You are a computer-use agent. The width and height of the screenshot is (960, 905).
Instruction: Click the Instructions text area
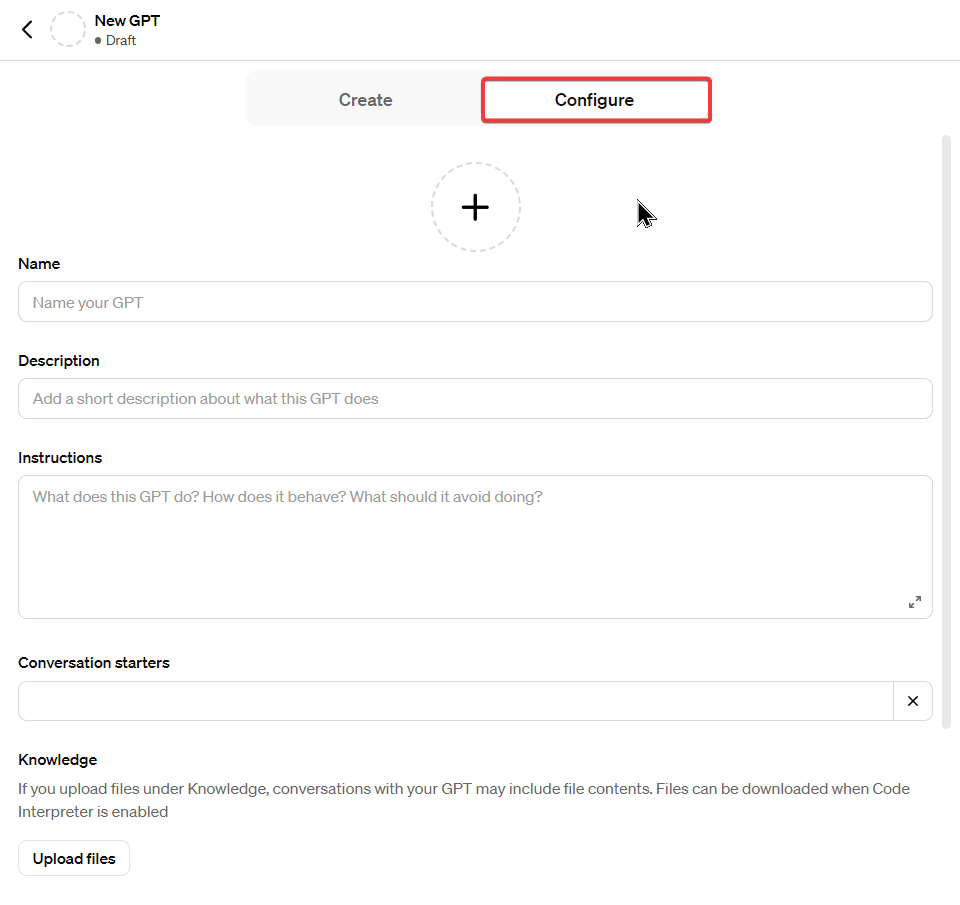coord(475,540)
